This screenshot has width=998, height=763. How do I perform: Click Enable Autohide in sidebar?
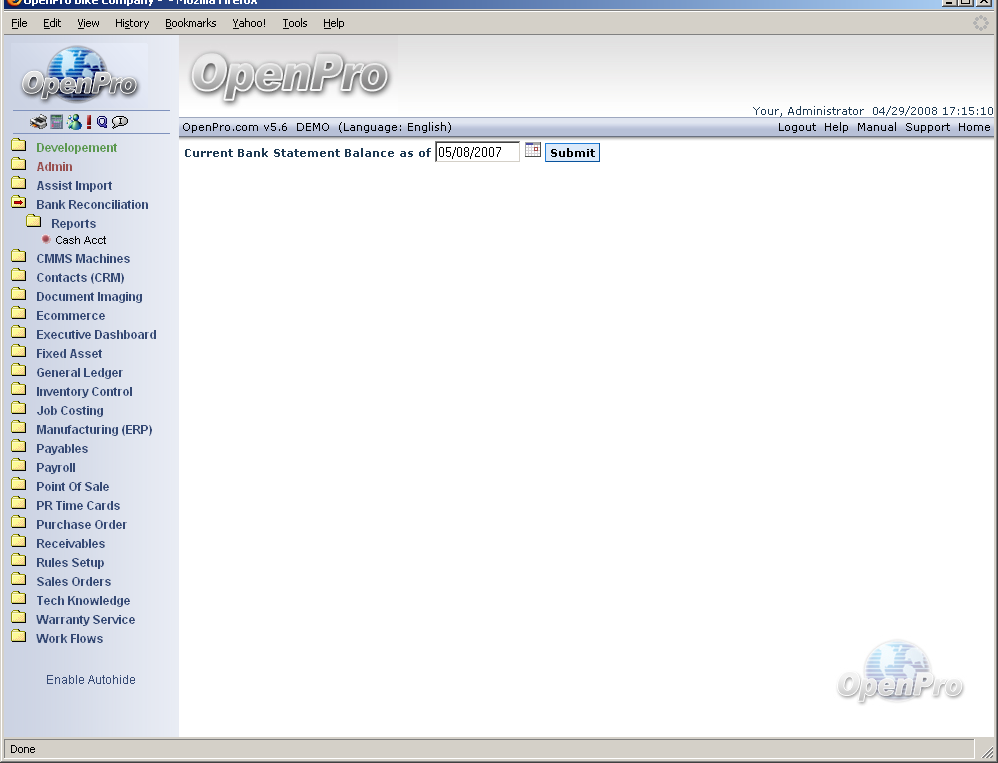click(x=90, y=680)
